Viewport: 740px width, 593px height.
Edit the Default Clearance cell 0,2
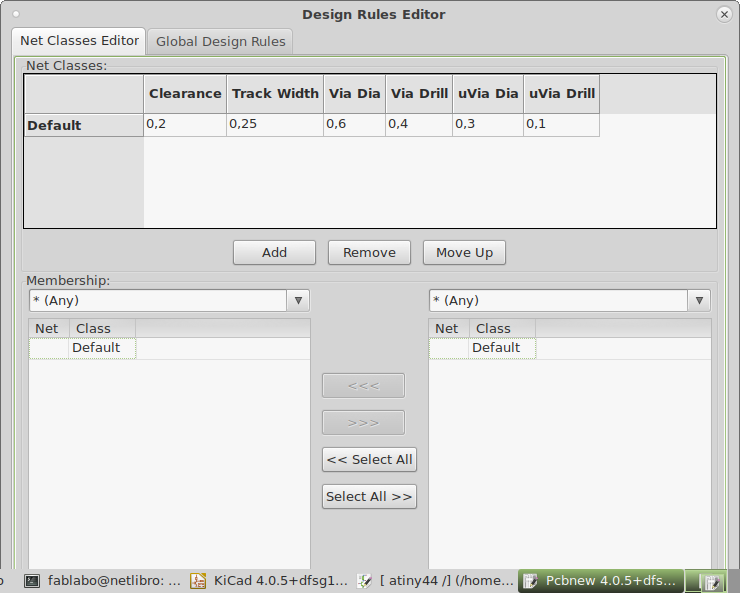coord(185,125)
